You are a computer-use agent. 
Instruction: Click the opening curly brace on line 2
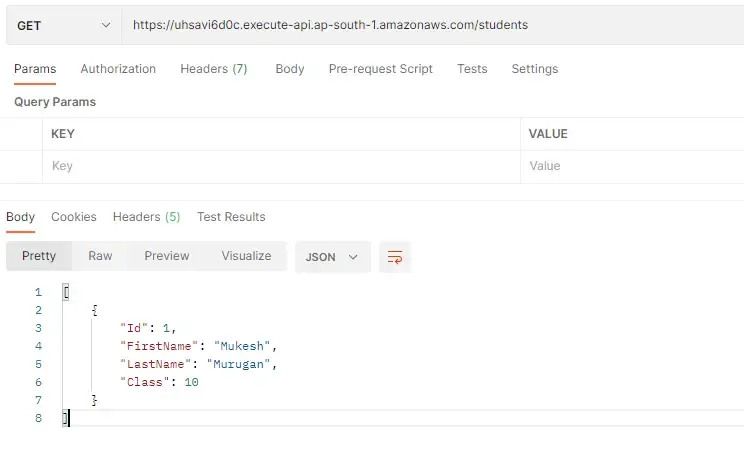coord(94,310)
